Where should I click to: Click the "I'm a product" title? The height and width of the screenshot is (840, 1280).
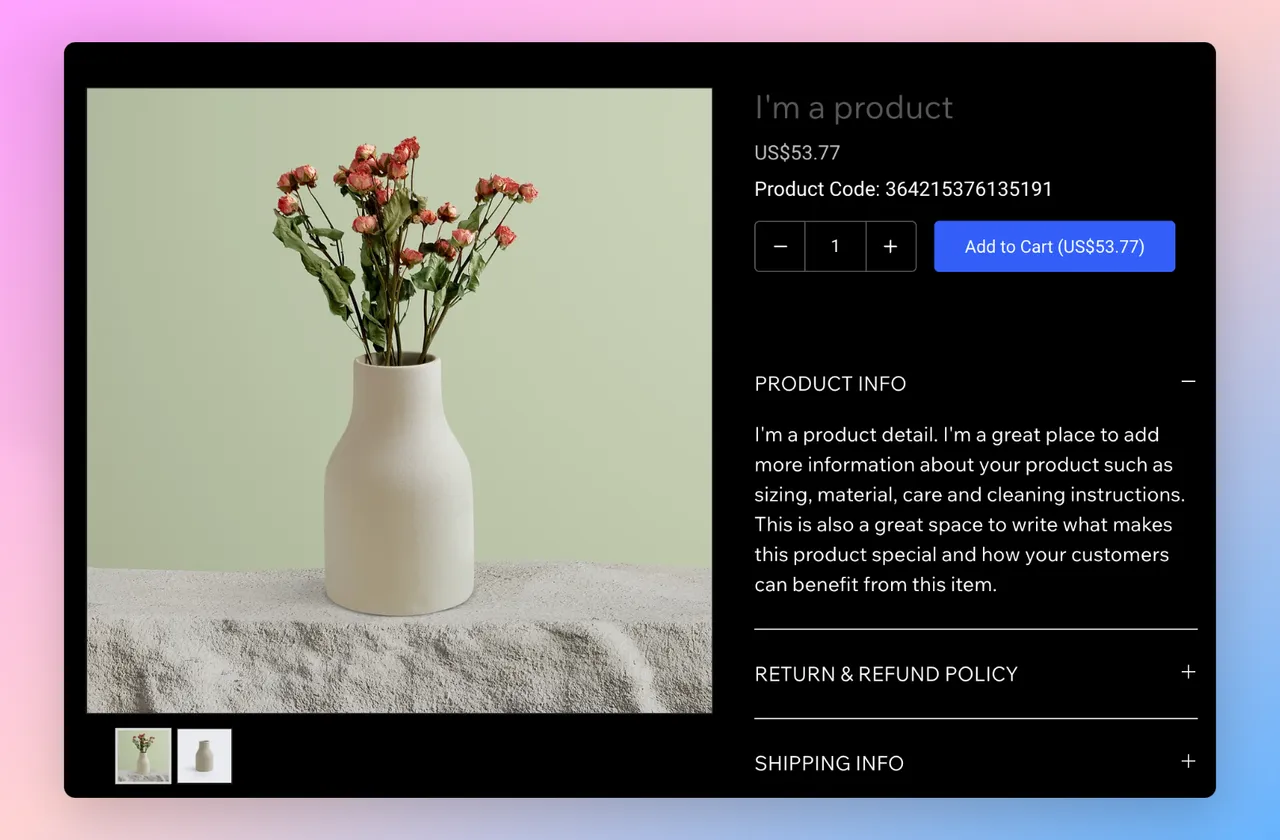pos(854,107)
